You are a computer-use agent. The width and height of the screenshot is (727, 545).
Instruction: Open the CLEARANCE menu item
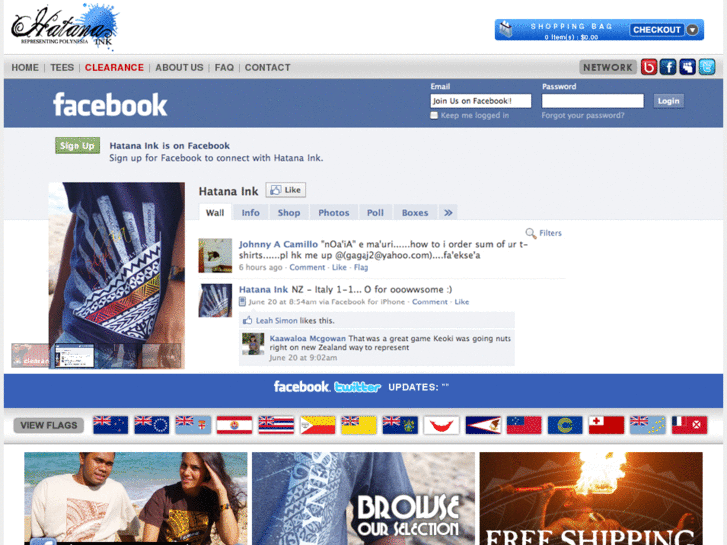tap(114, 68)
